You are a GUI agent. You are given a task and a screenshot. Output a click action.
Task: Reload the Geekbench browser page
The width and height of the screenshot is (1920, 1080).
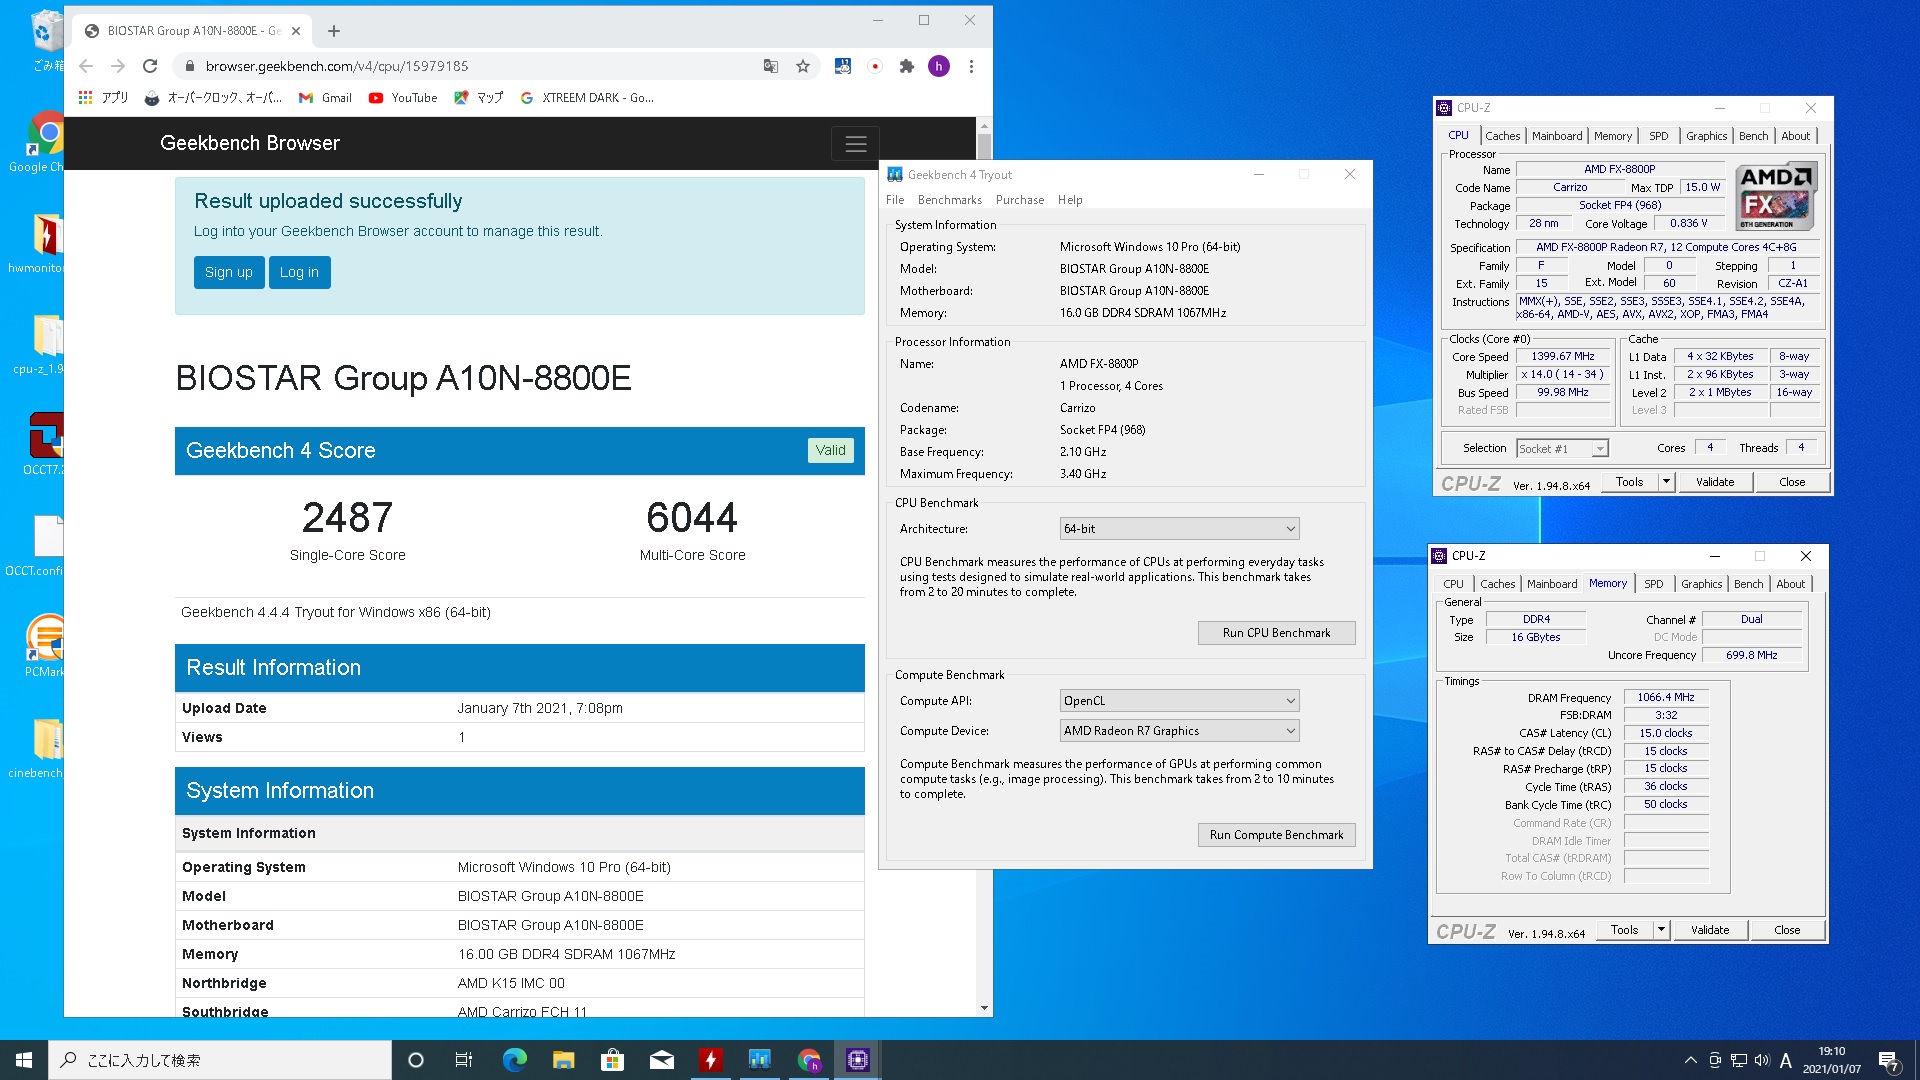[150, 66]
